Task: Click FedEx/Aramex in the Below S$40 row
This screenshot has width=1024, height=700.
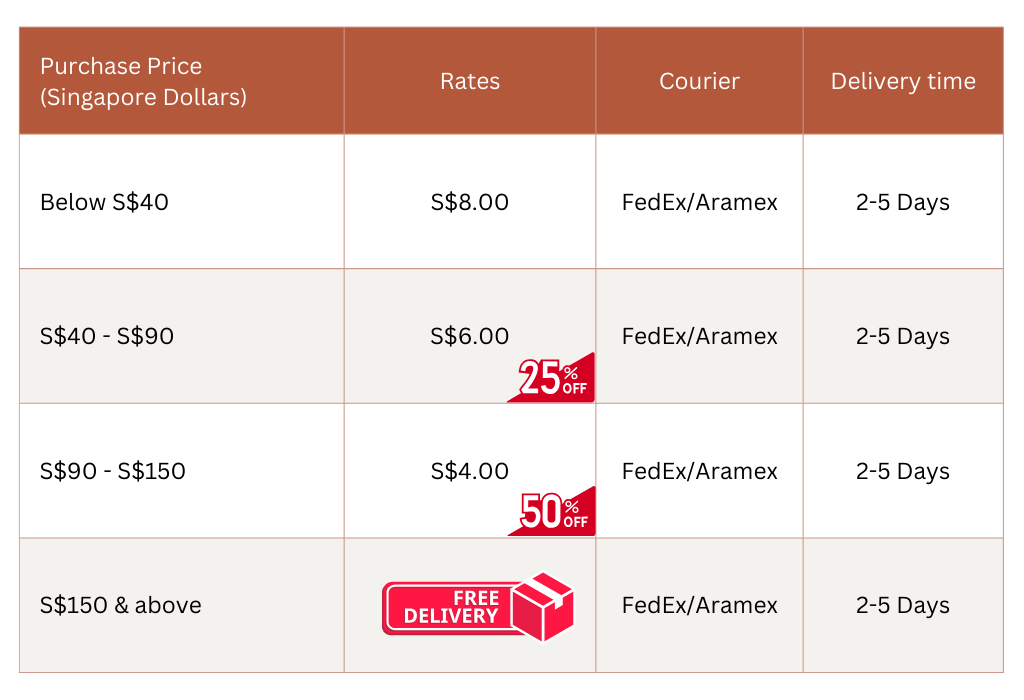Action: tap(700, 202)
